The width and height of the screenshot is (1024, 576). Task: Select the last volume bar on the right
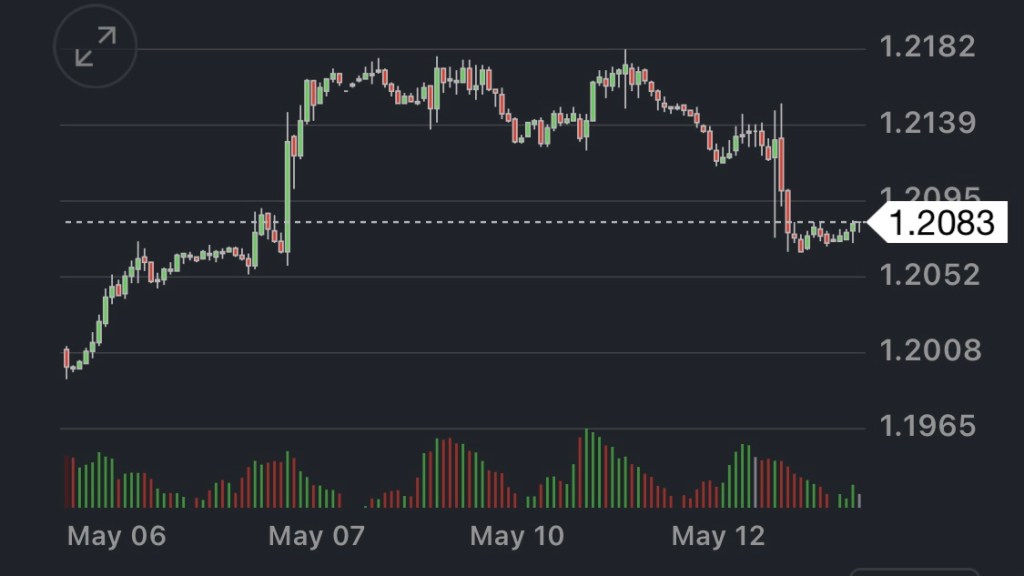coord(859,500)
